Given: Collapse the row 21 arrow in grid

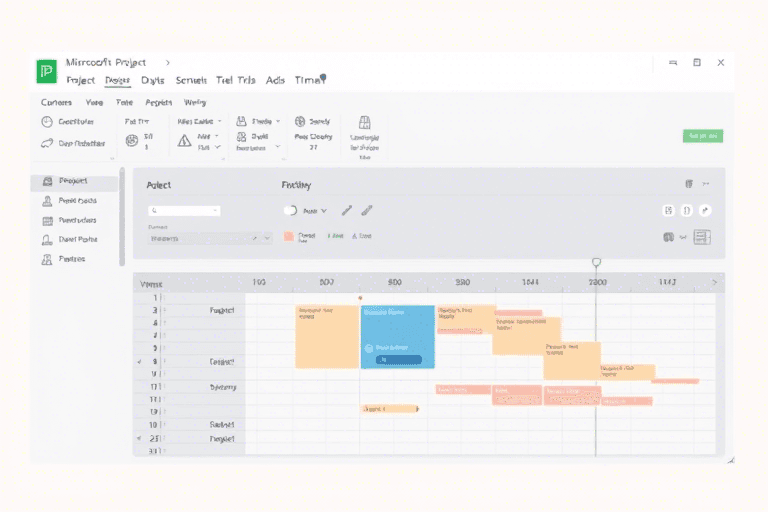Looking at the screenshot, I should coord(139,438).
